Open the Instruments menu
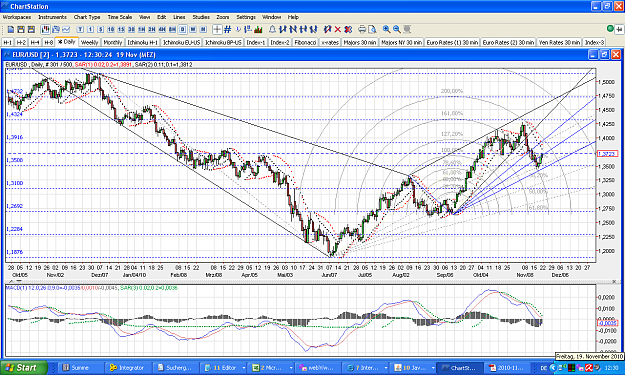The width and height of the screenshot is (625, 375). tap(53, 17)
